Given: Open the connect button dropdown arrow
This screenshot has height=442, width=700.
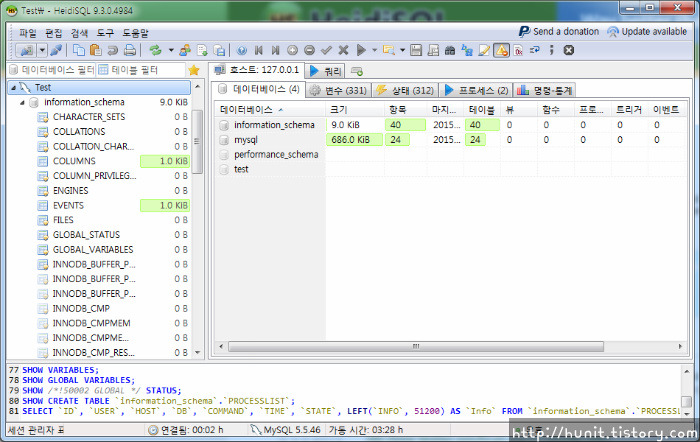Looking at the screenshot, I should [x=42, y=50].
